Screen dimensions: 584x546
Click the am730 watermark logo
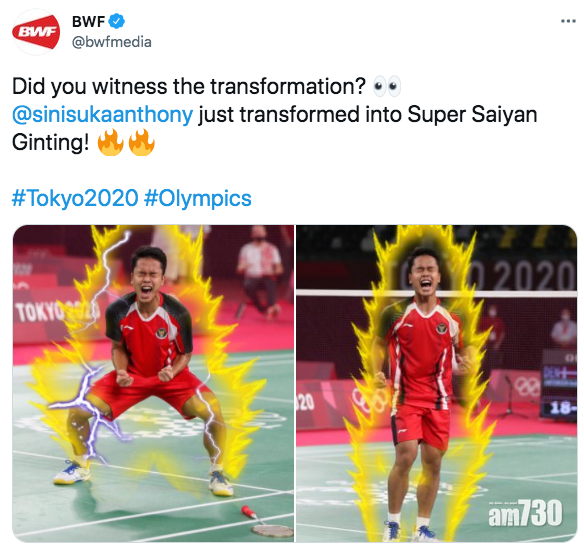[x=525, y=514]
